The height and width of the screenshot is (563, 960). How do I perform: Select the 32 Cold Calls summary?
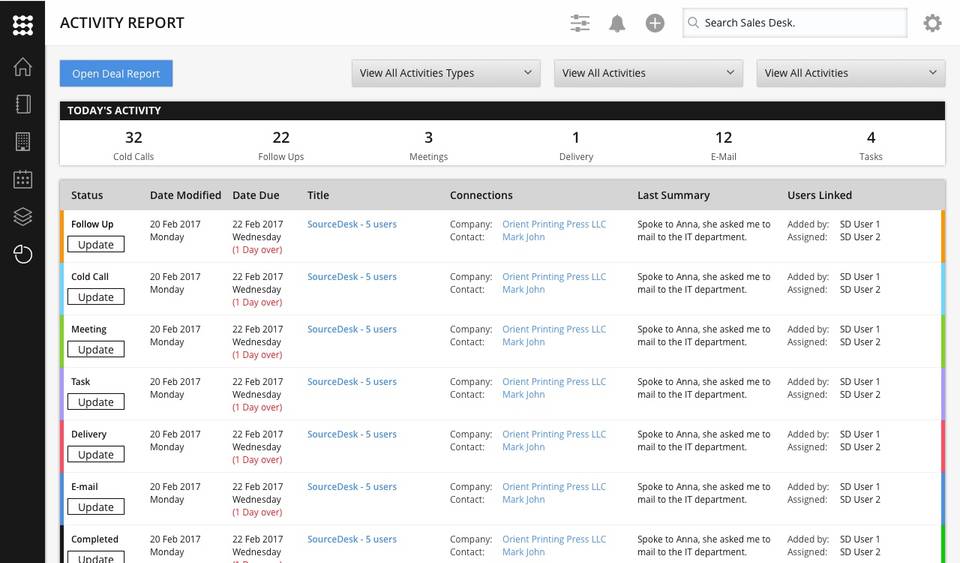click(133, 146)
